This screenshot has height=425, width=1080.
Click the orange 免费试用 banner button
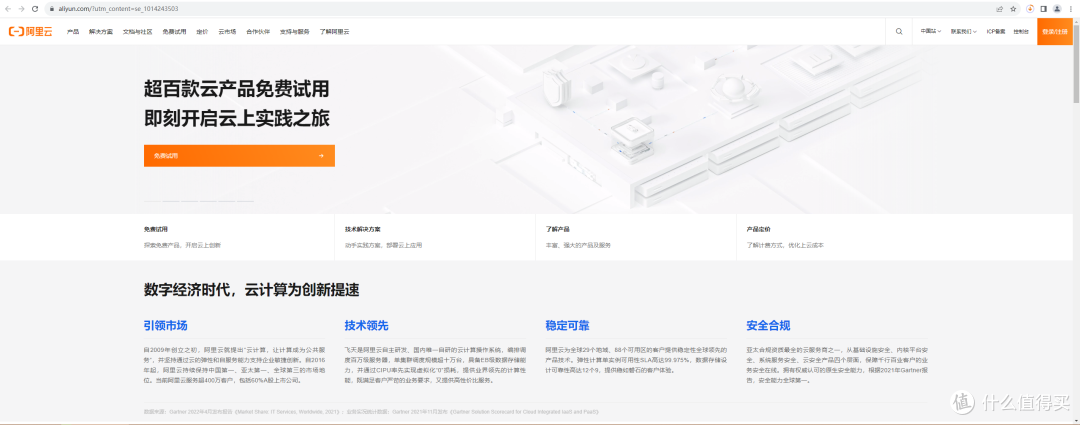[239, 156]
